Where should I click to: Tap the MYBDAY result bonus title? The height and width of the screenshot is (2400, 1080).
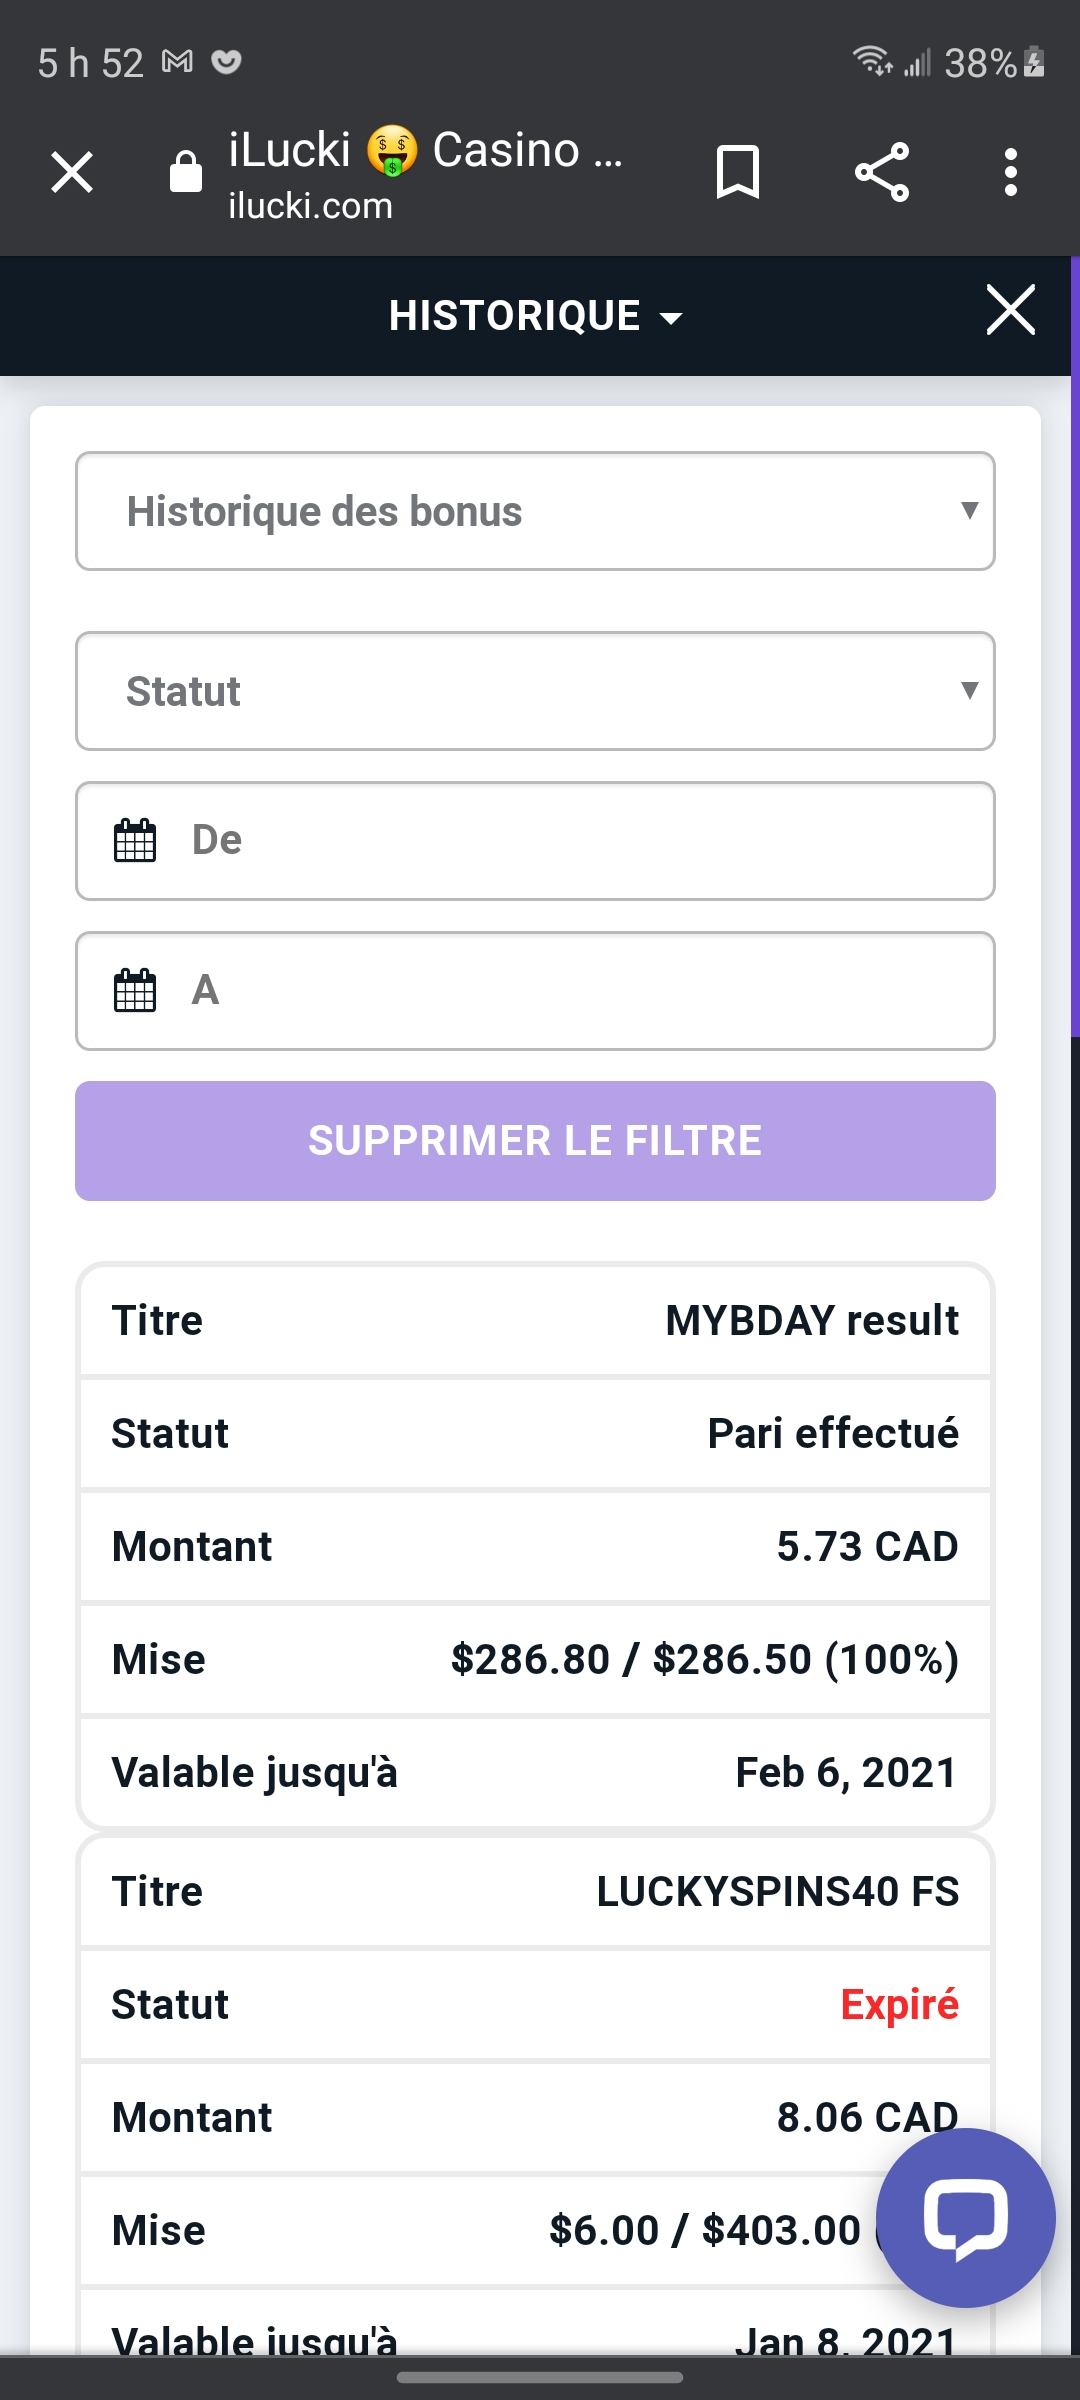tap(811, 1320)
